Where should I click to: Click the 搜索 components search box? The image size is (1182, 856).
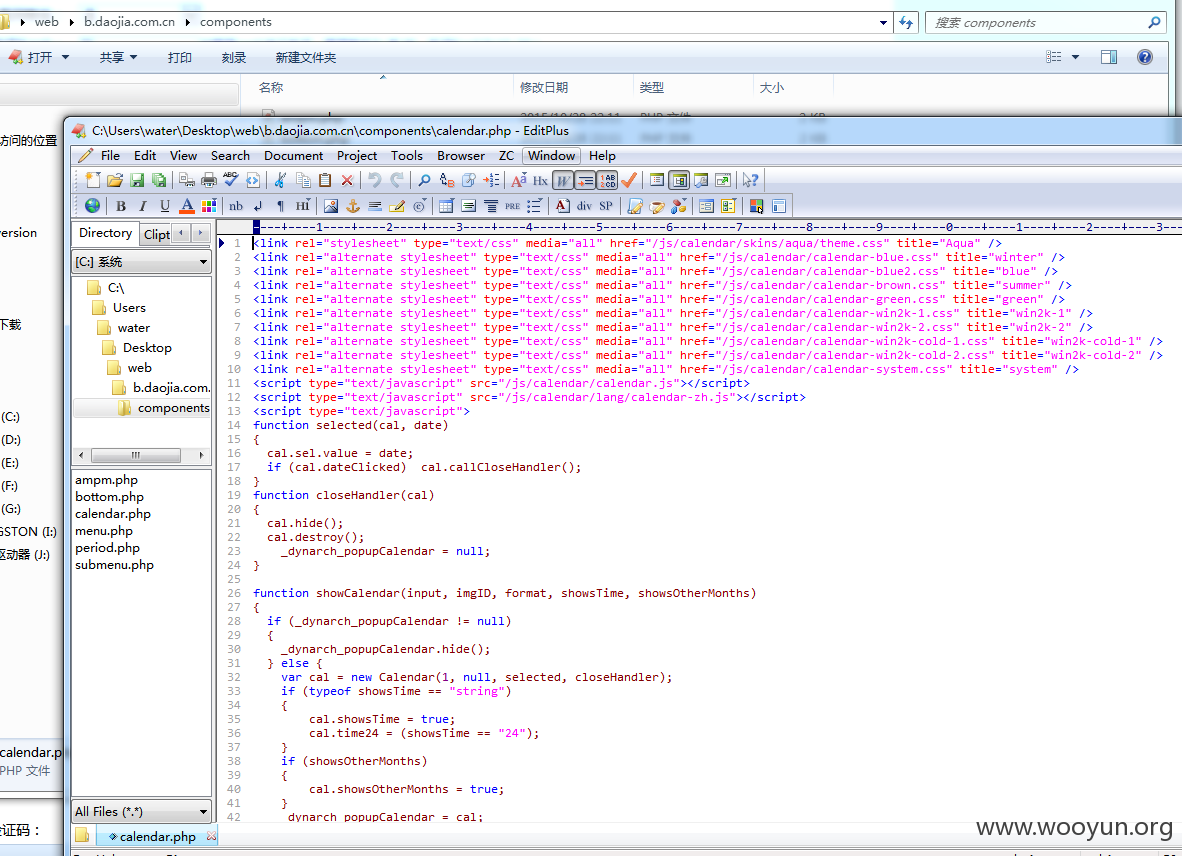pos(1044,23)
